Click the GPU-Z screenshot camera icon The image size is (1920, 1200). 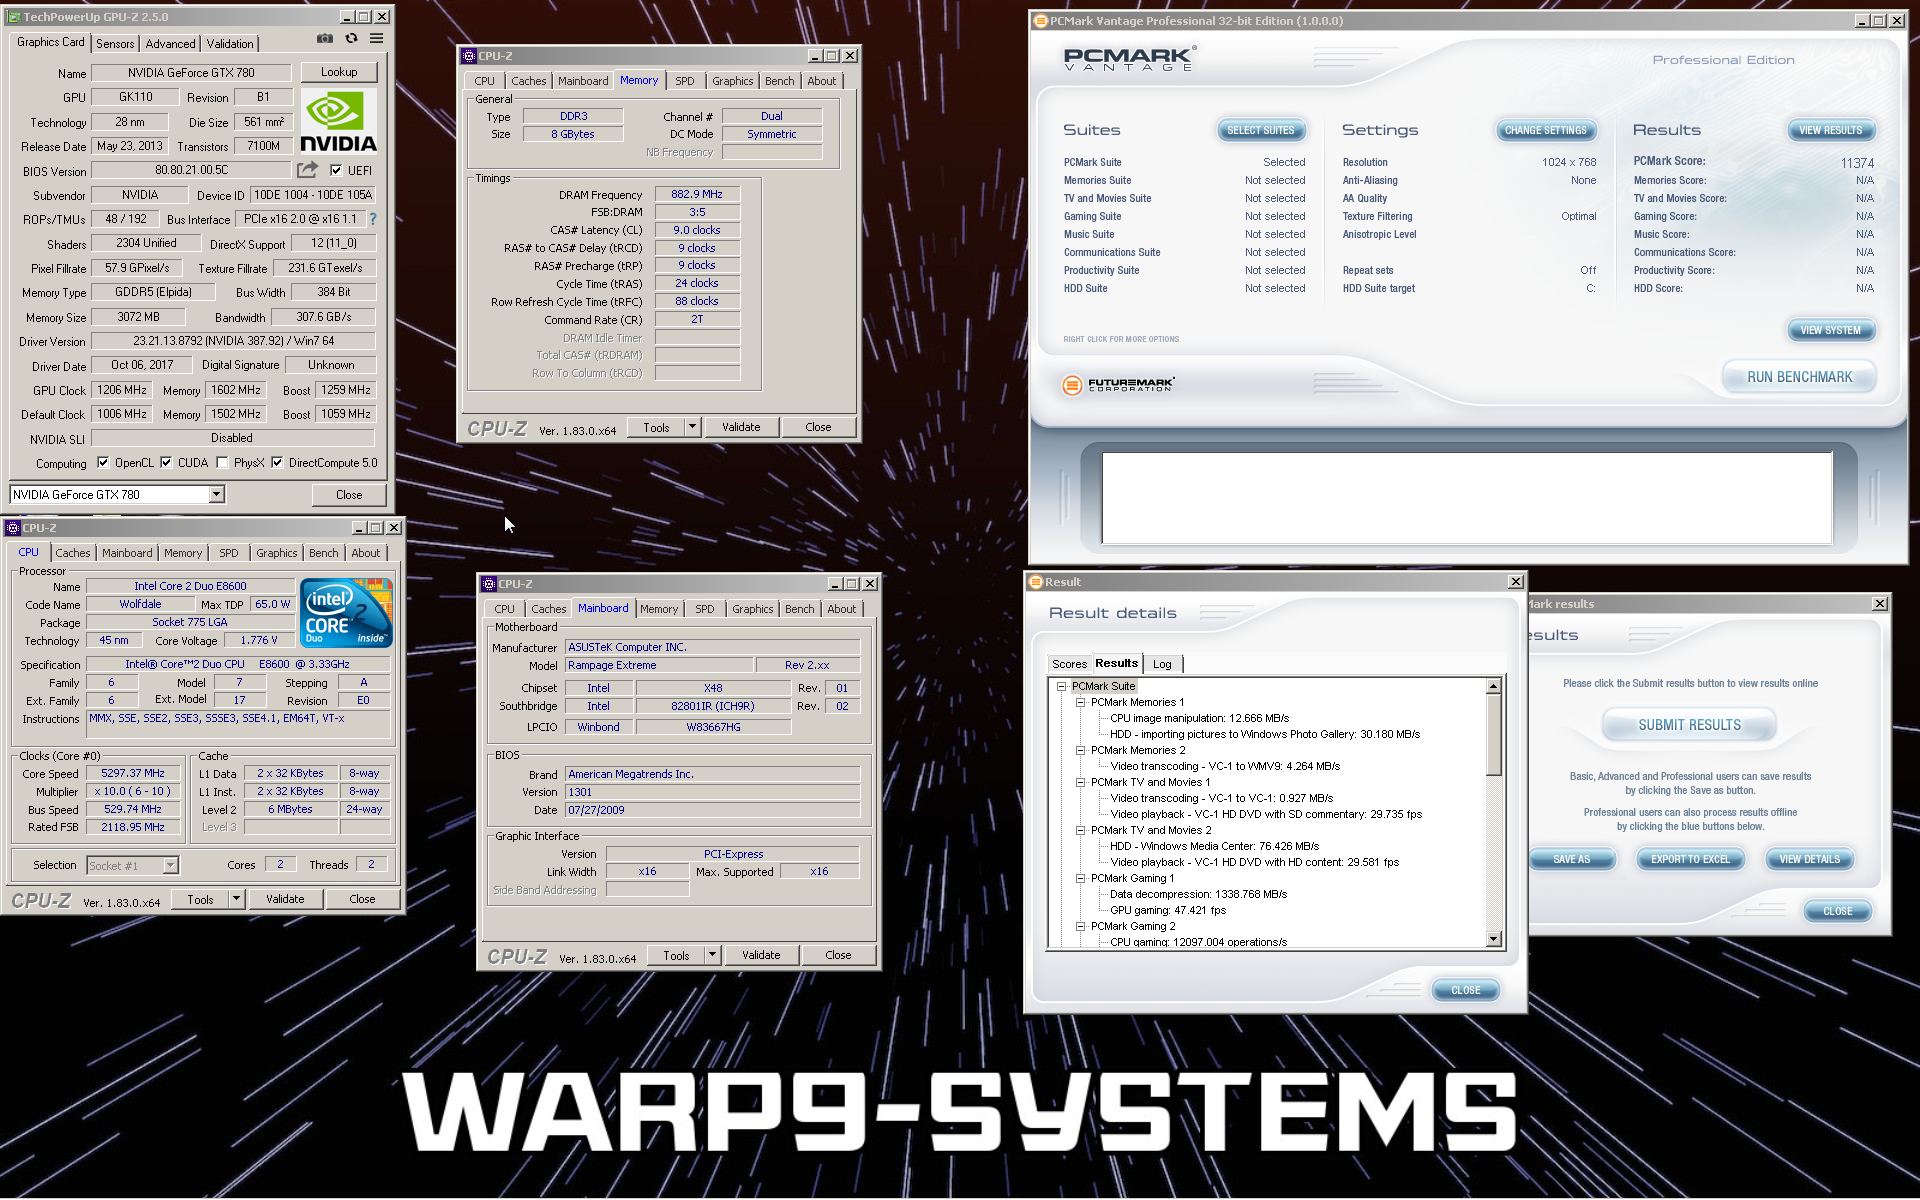coord(325,39)
